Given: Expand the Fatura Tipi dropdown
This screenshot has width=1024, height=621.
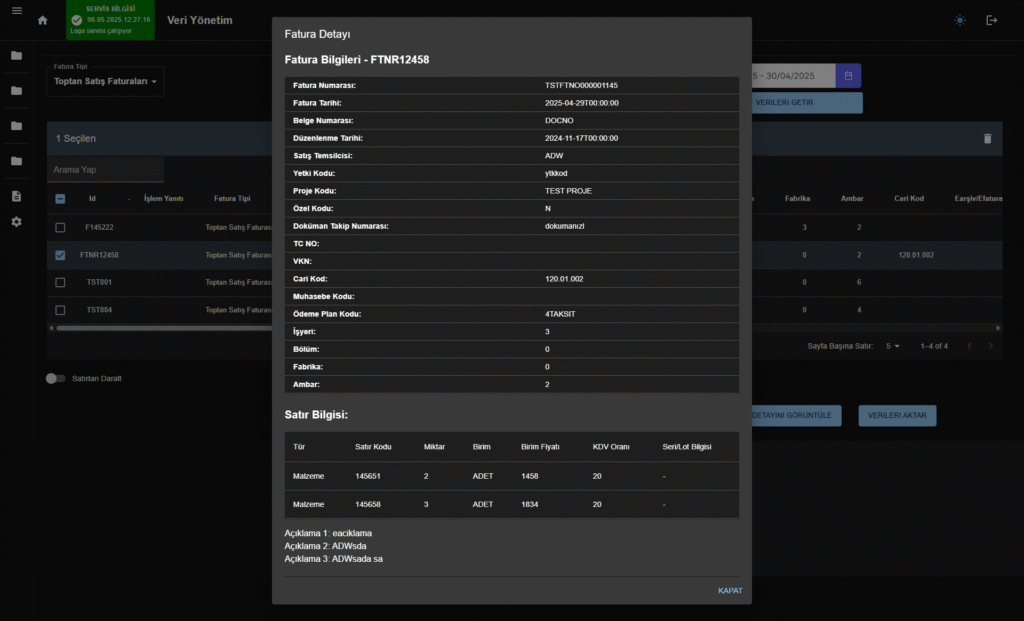Looking at the screenshot, I should [106, 81].
